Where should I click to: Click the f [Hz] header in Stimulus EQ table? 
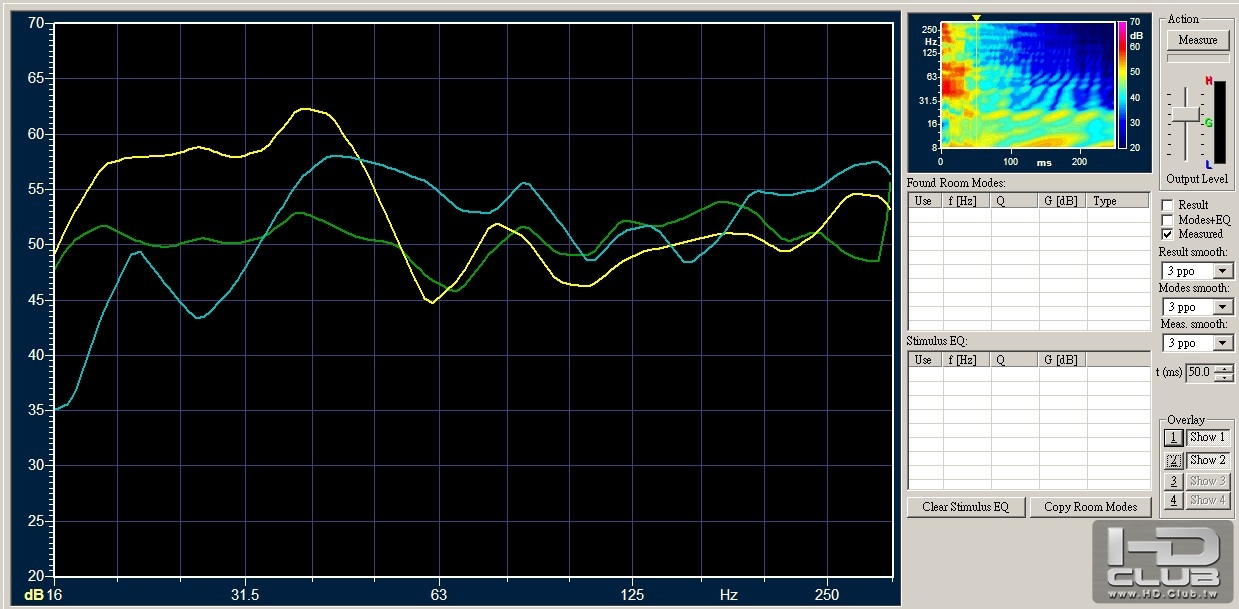coord(966,360)
